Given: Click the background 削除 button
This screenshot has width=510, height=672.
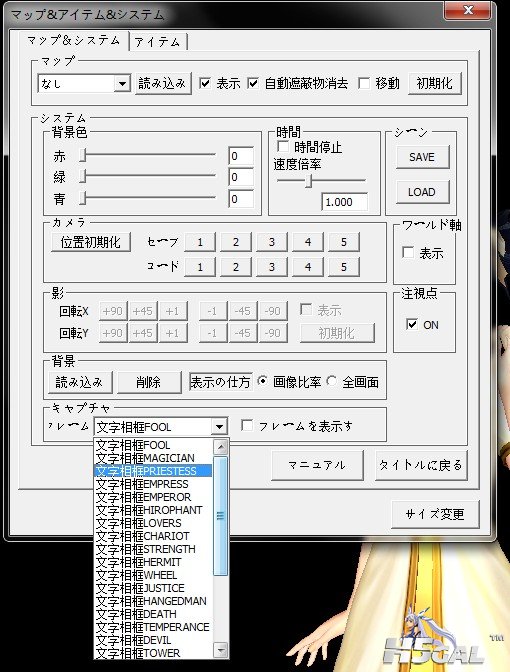Looking at the screenshot, I should tap(149, 382).
